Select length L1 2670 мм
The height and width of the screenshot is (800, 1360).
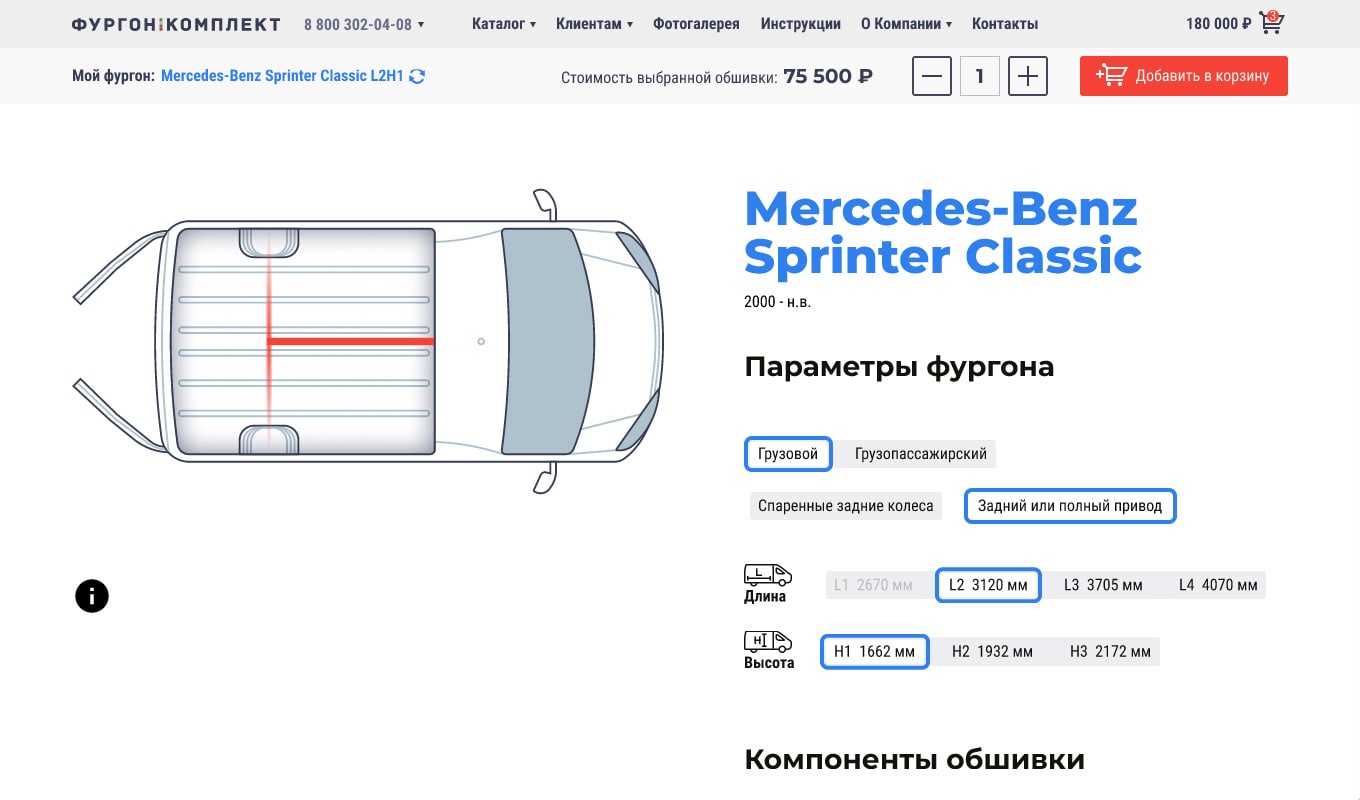(x=874, y=585)
